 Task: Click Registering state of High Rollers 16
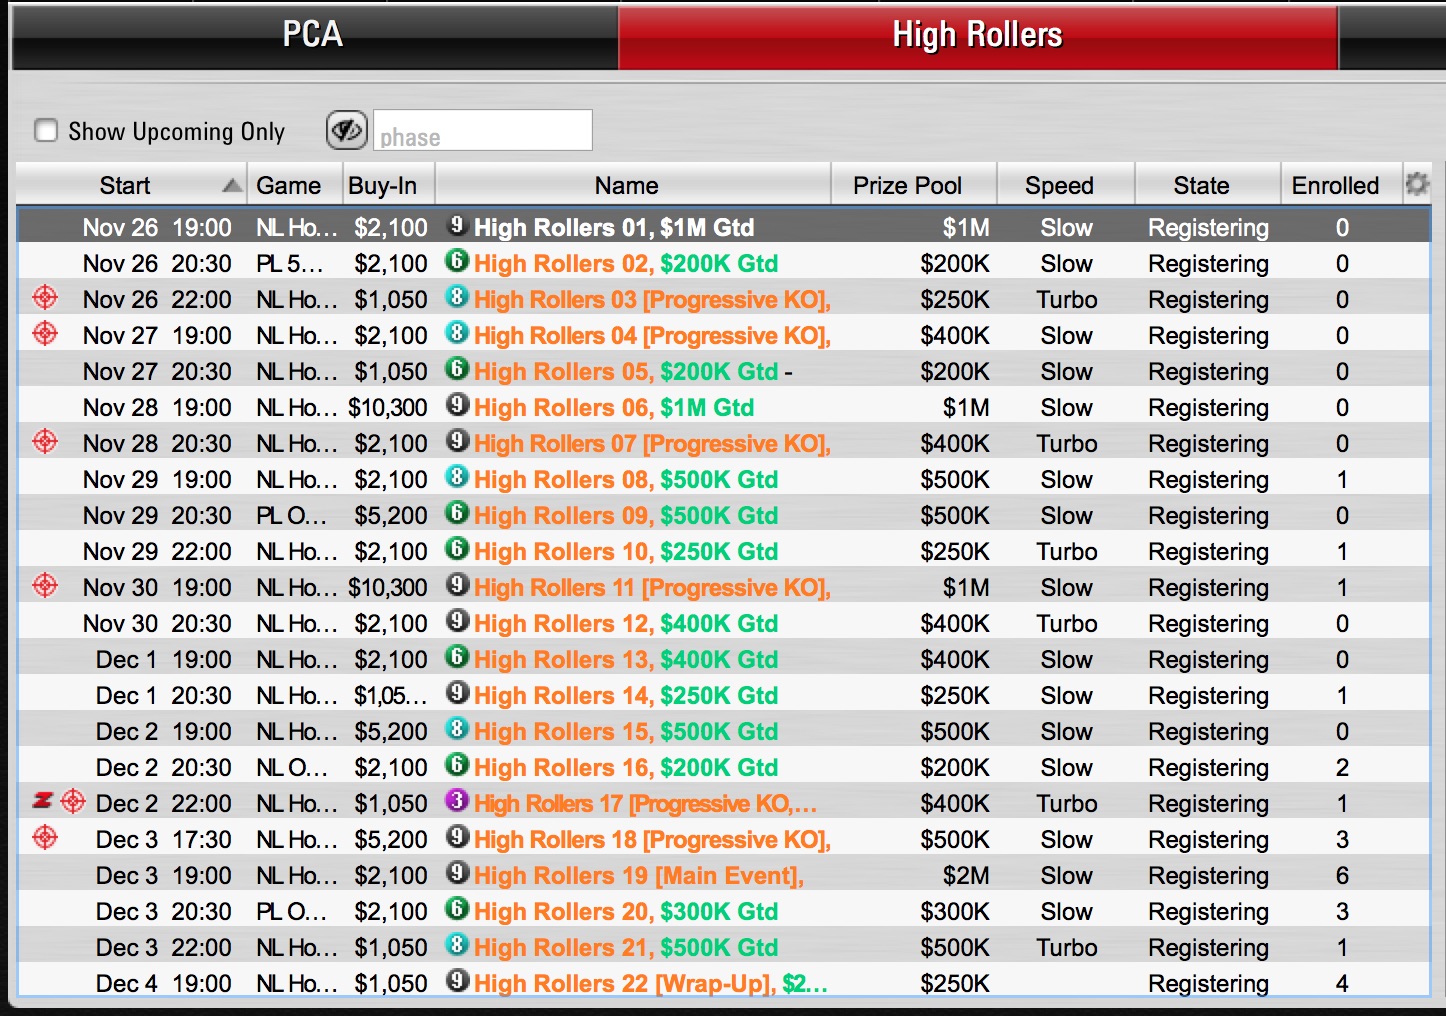coord(1208,768)
